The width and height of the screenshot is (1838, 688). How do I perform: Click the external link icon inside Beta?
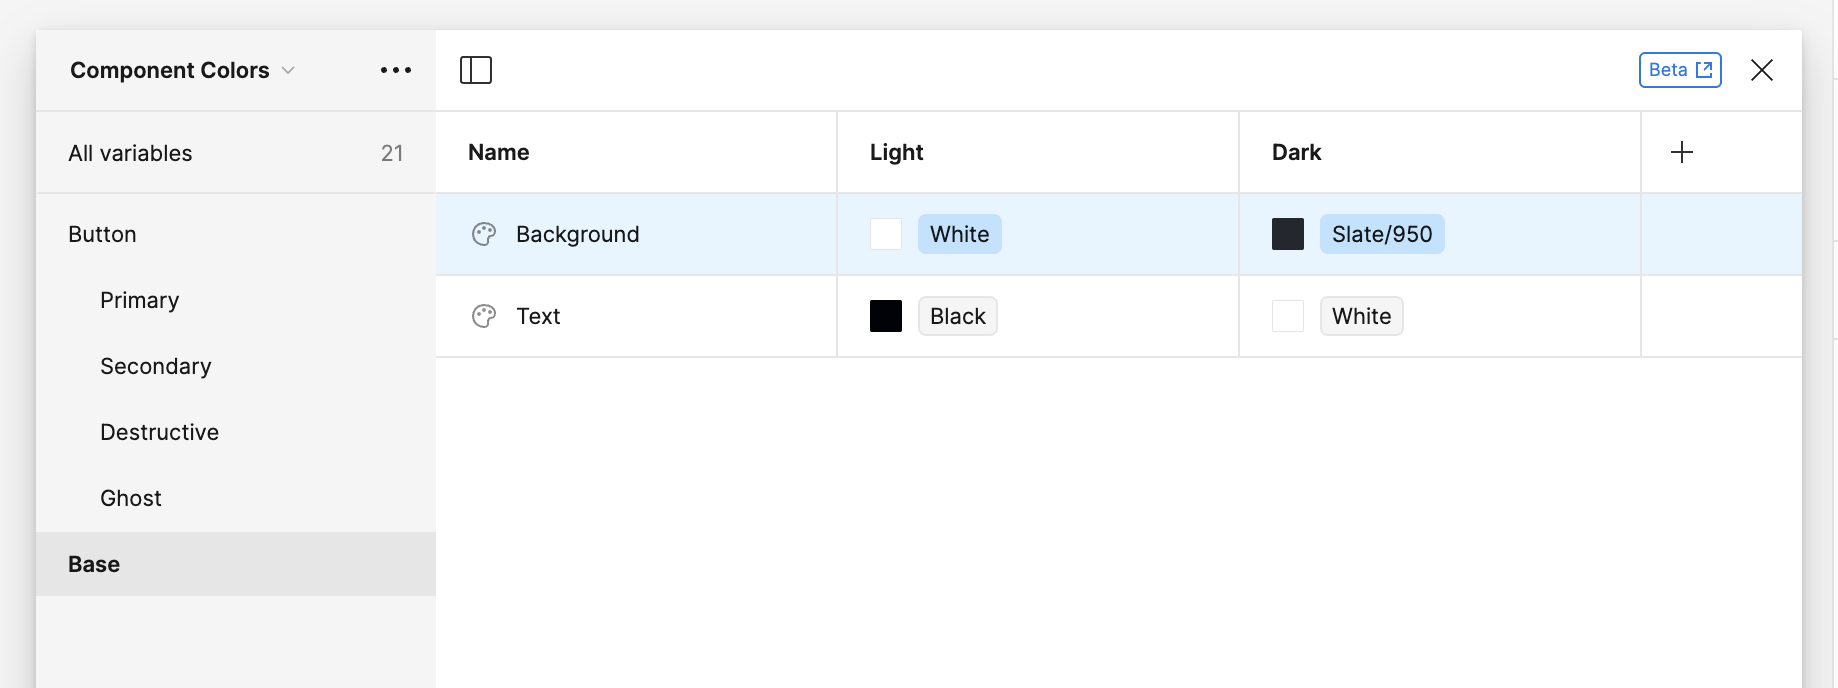pos(1703,69)
